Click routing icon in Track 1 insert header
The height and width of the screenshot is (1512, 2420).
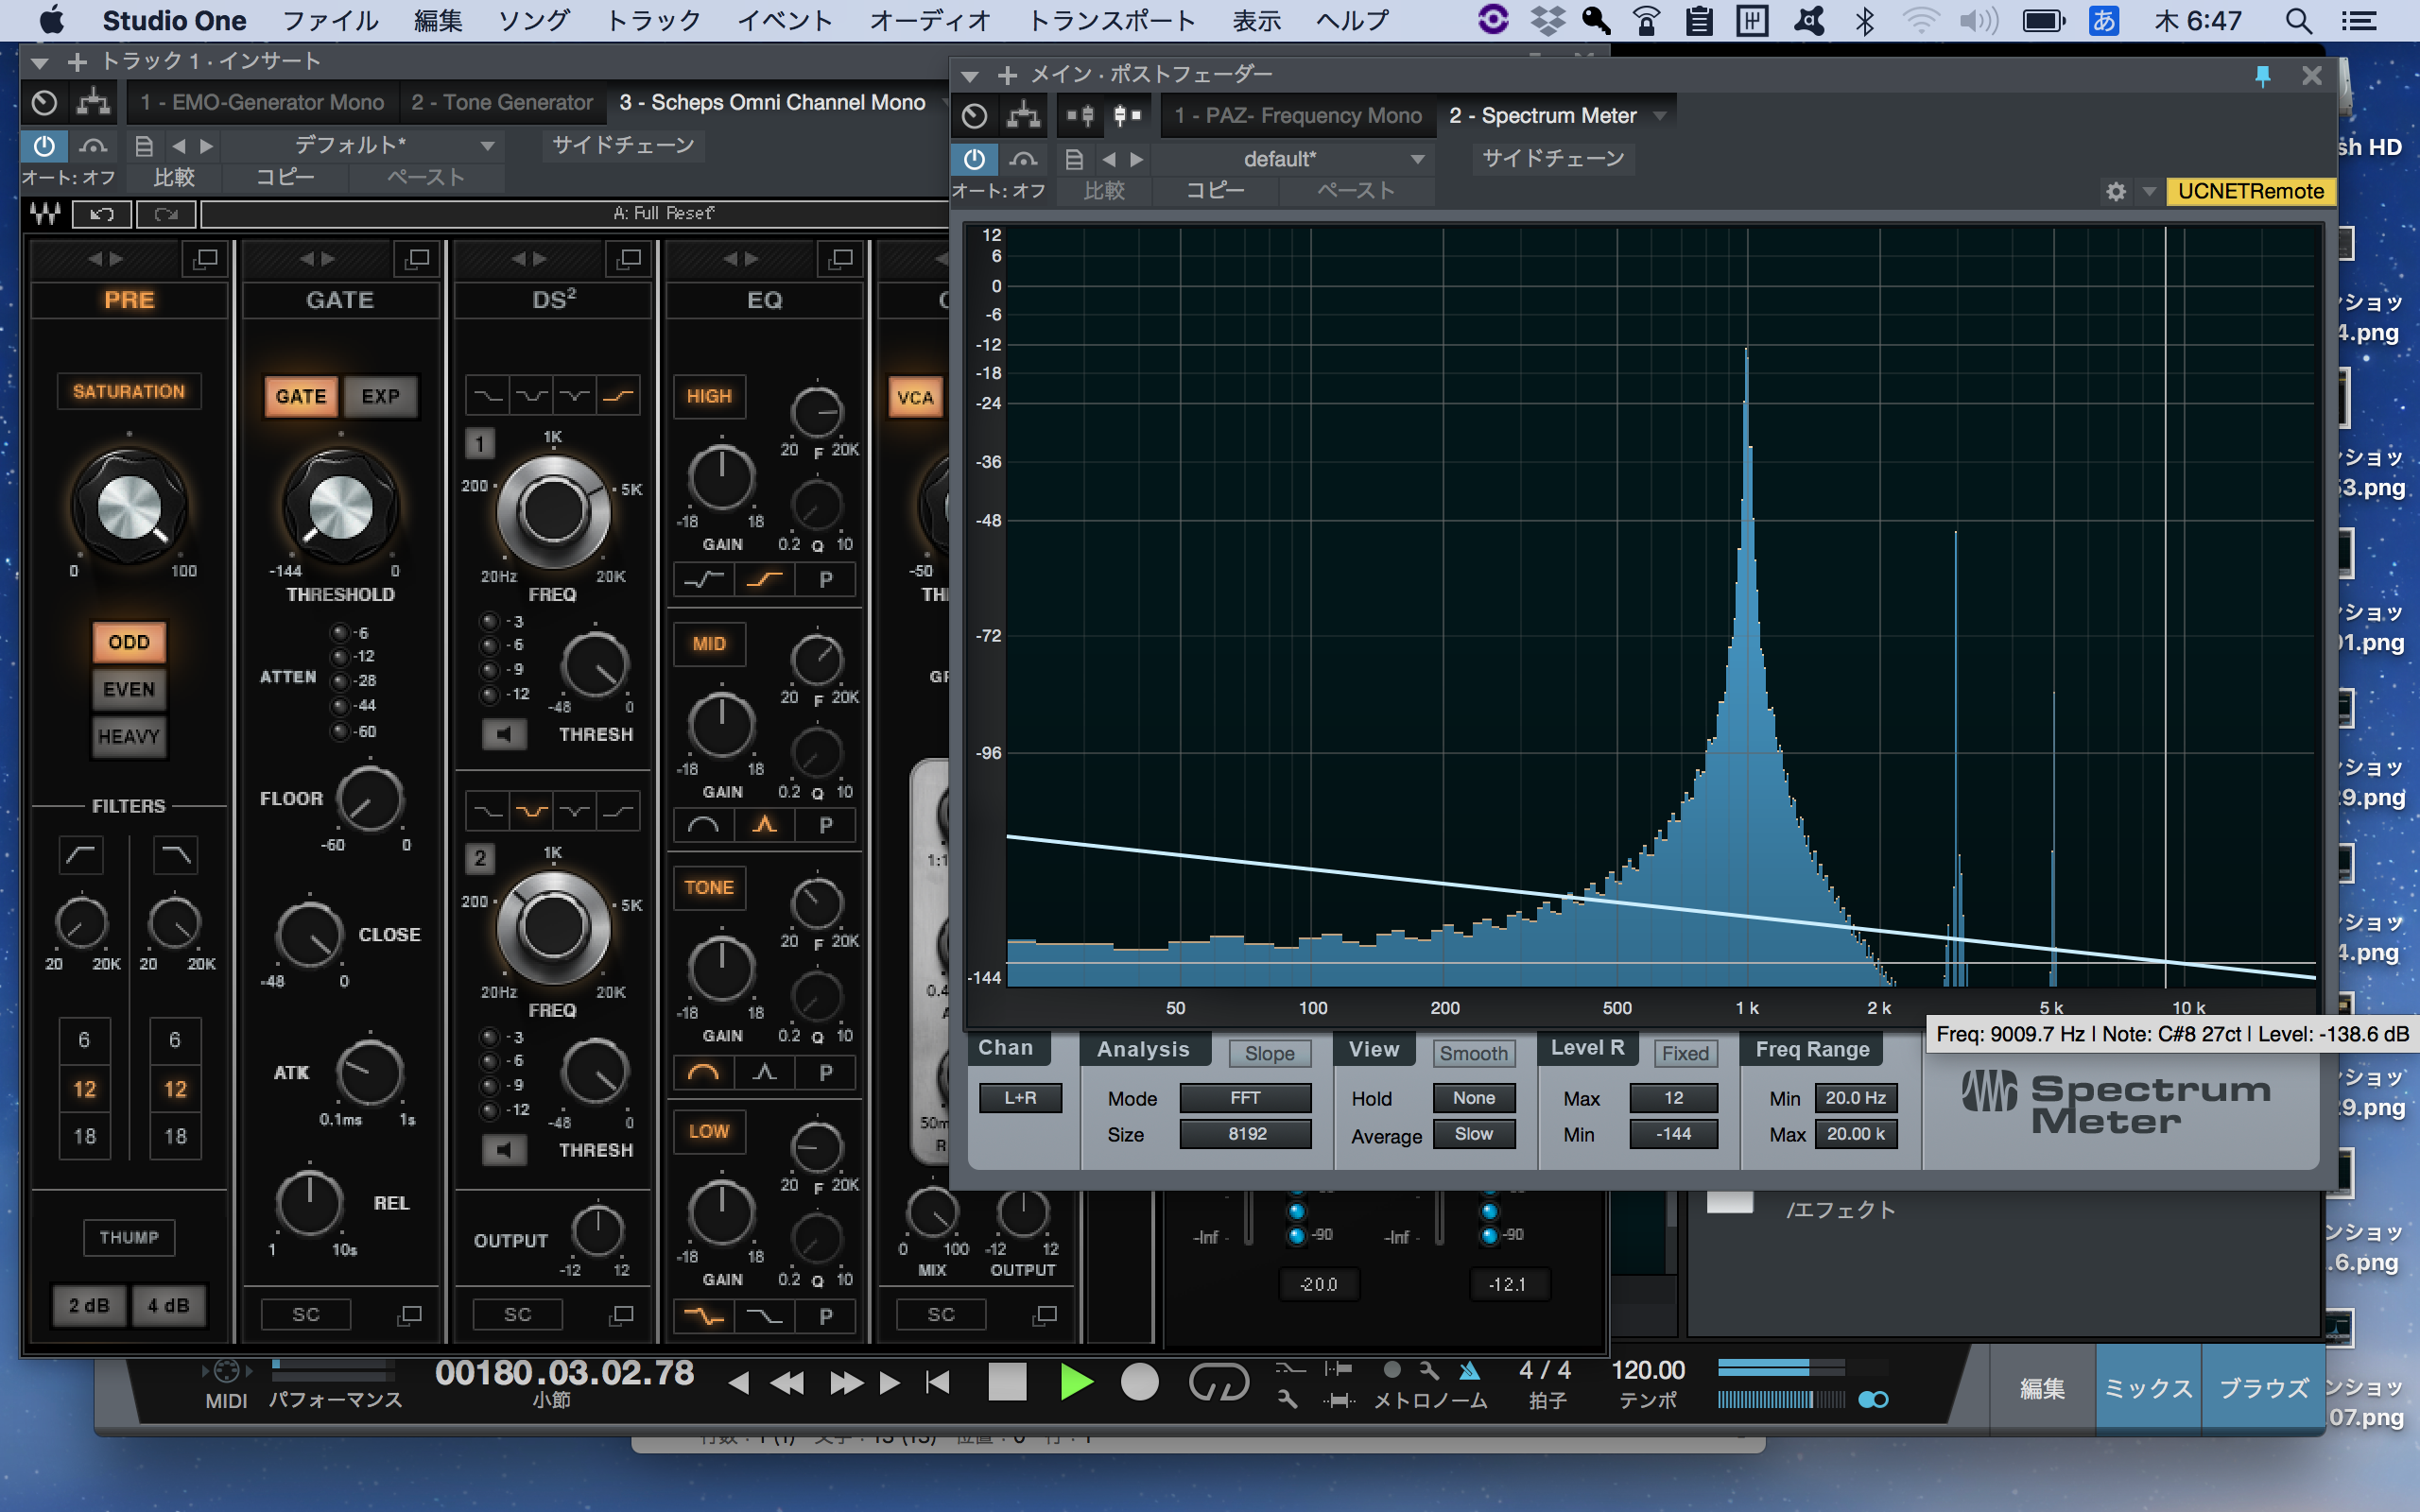[x=93, y=102]
